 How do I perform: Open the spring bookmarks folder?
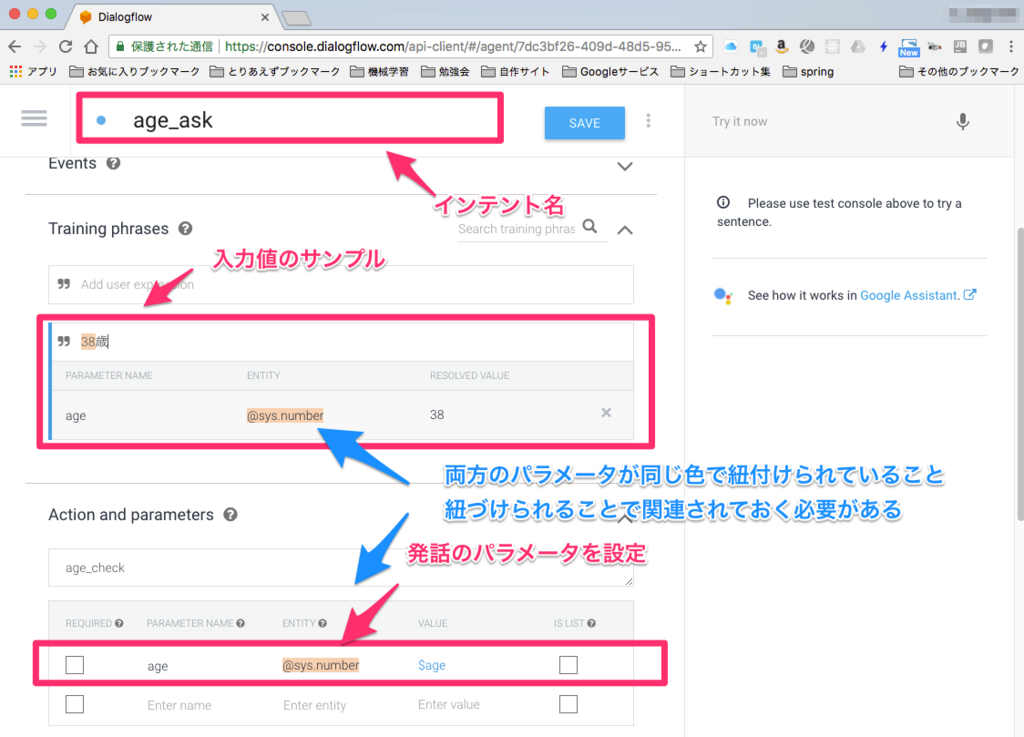click(x=808, y=71)
